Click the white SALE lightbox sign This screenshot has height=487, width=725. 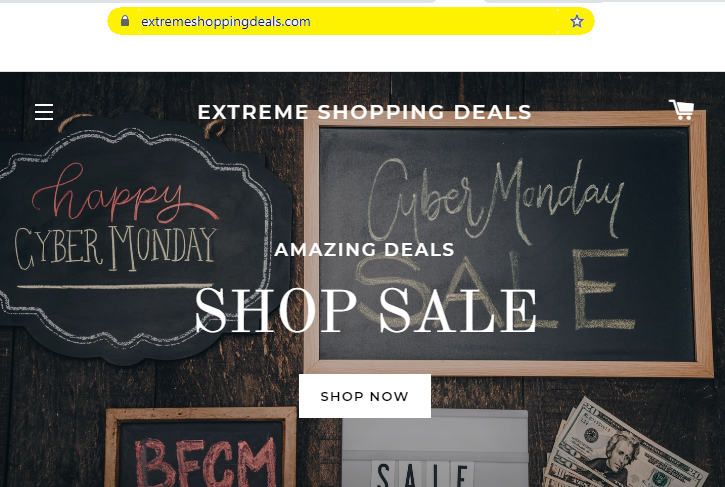click(435, 448)
